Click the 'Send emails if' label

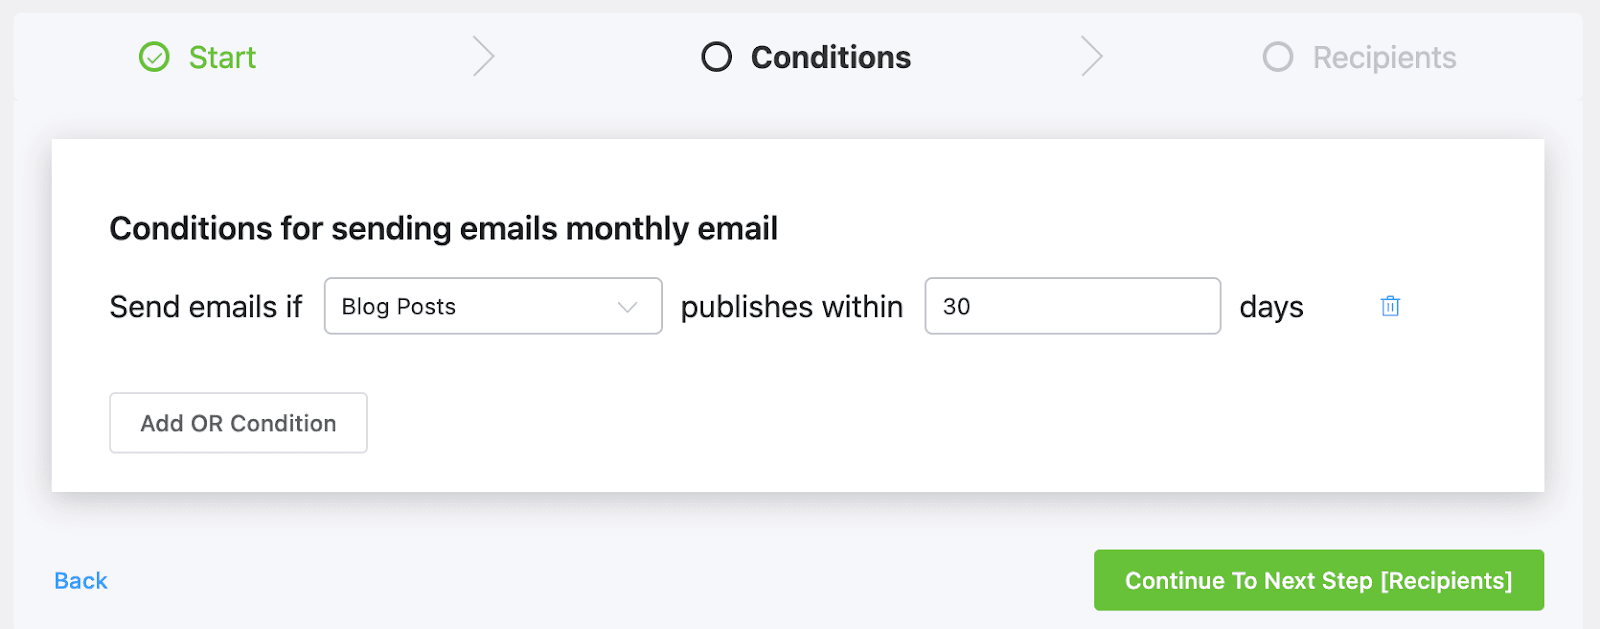tap(206, 307)
